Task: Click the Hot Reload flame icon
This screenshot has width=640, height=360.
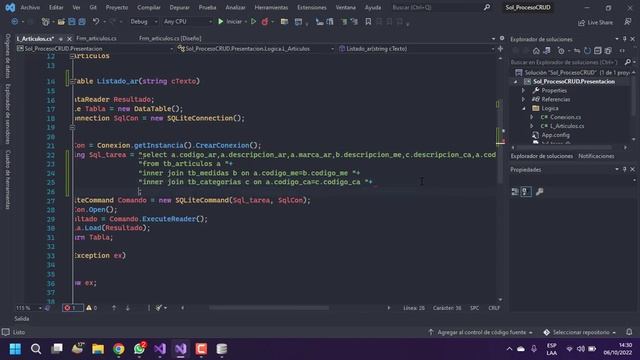Action: [x=264, y=22]
